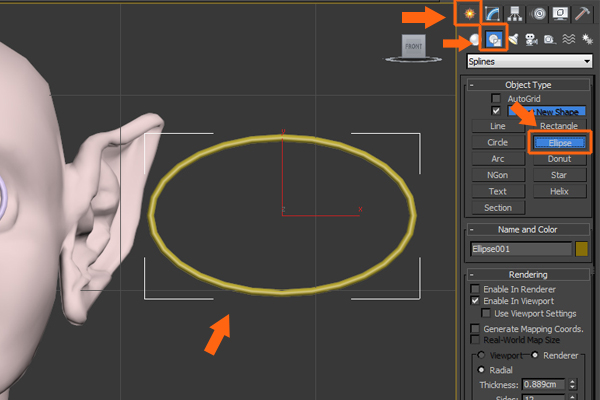Choose the Text spline button
Screen dimensions: 600x400
click(498, 191)
